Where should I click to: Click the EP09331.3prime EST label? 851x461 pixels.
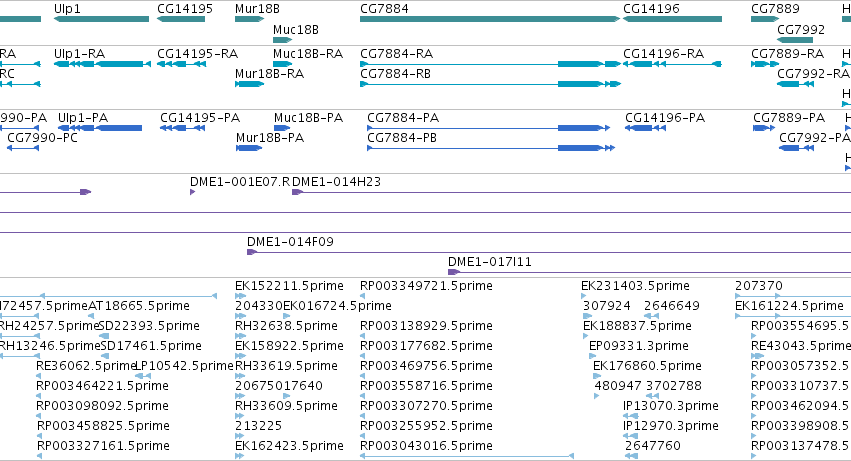point(639,346)
